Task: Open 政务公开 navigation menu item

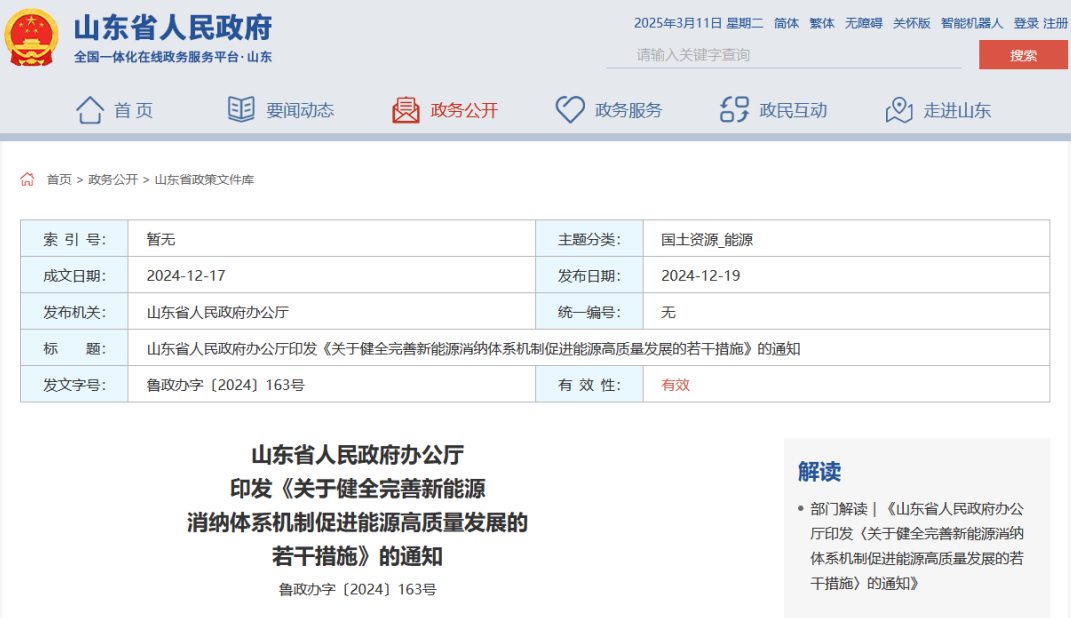Action: click(464, 111)
